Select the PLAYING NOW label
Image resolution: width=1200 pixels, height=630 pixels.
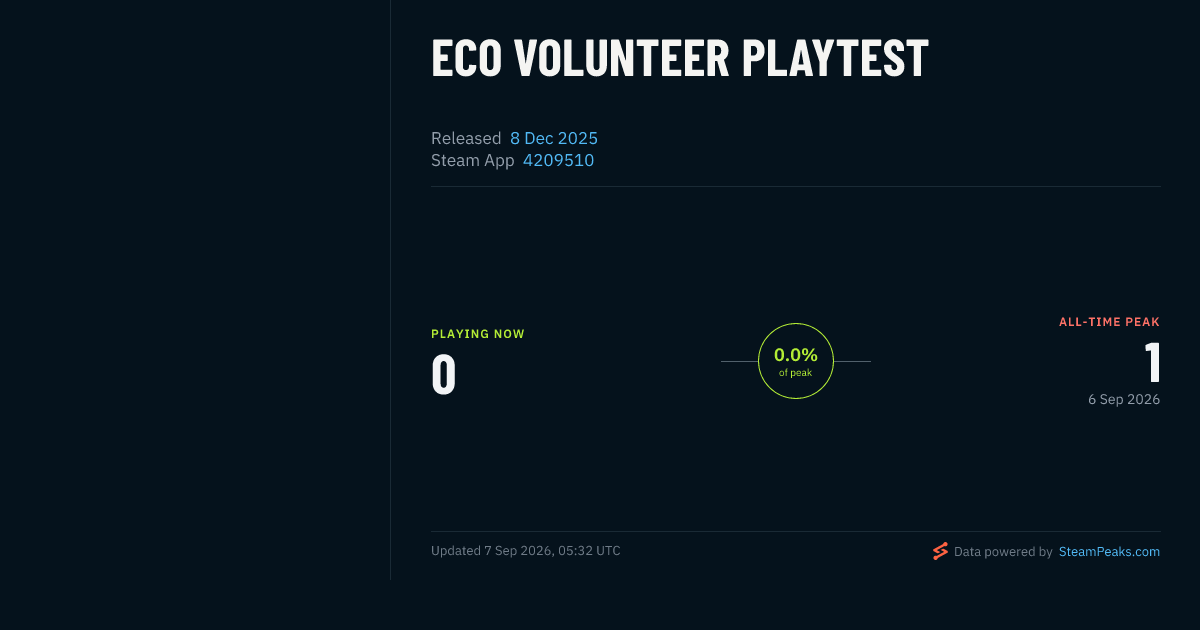click(x=478, y=334)
